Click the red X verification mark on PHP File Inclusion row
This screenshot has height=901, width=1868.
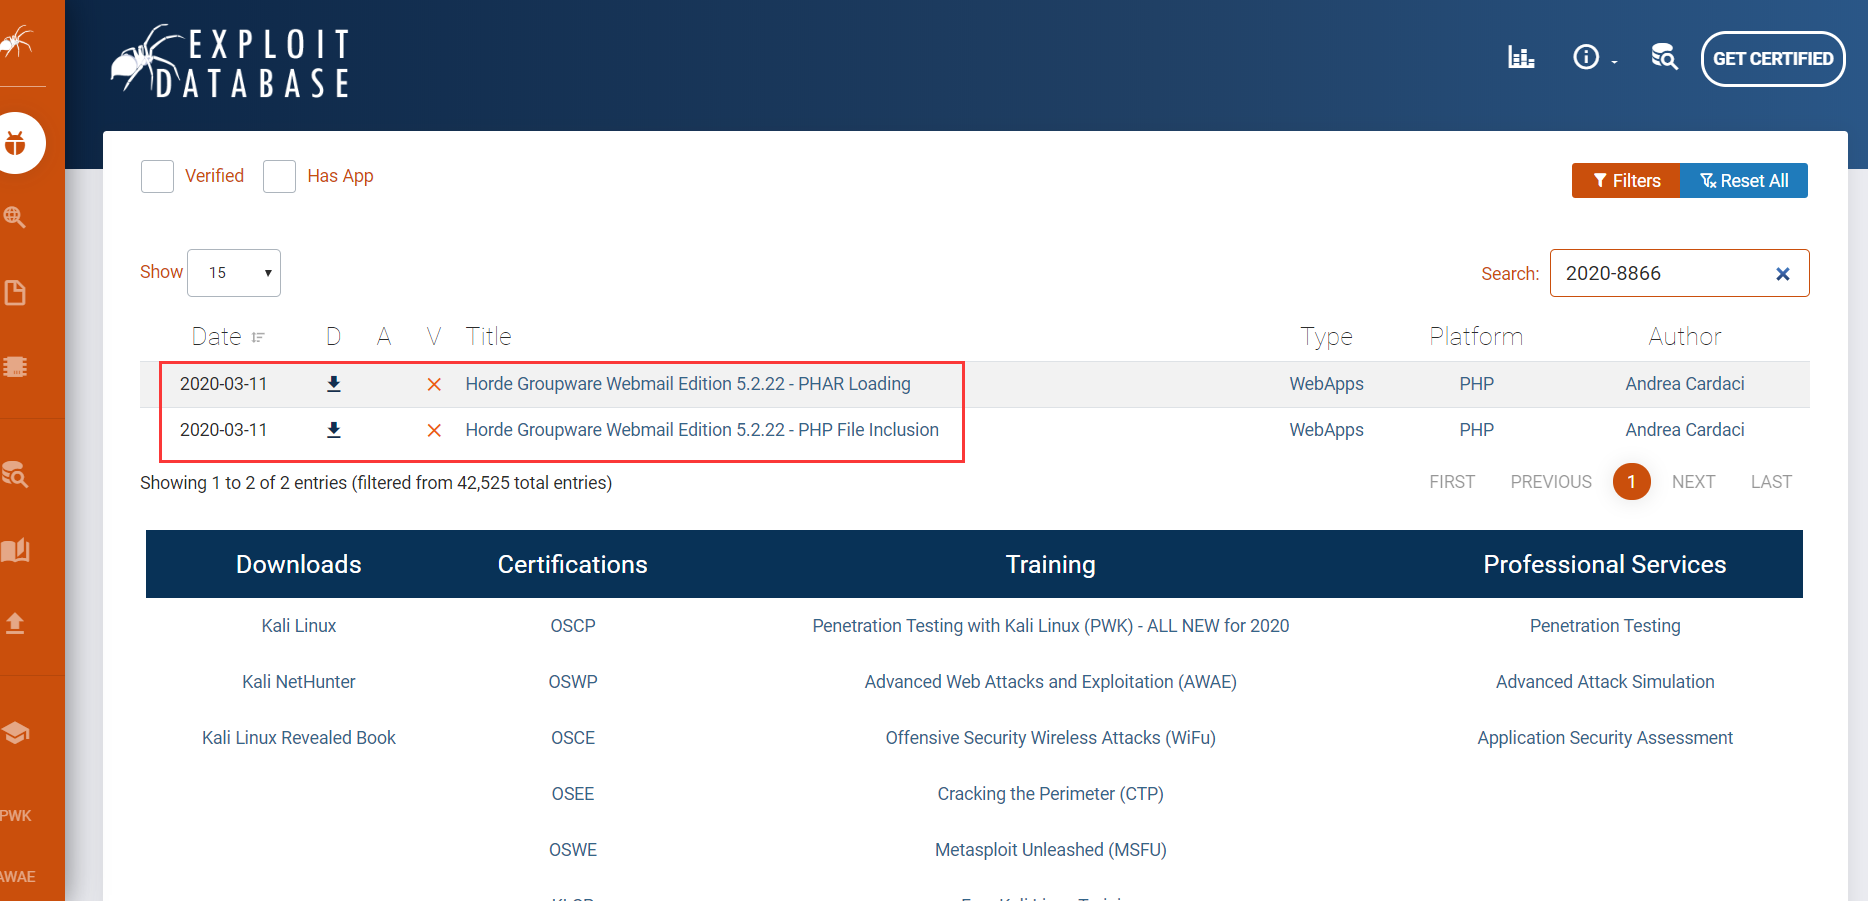pos(434,430)
